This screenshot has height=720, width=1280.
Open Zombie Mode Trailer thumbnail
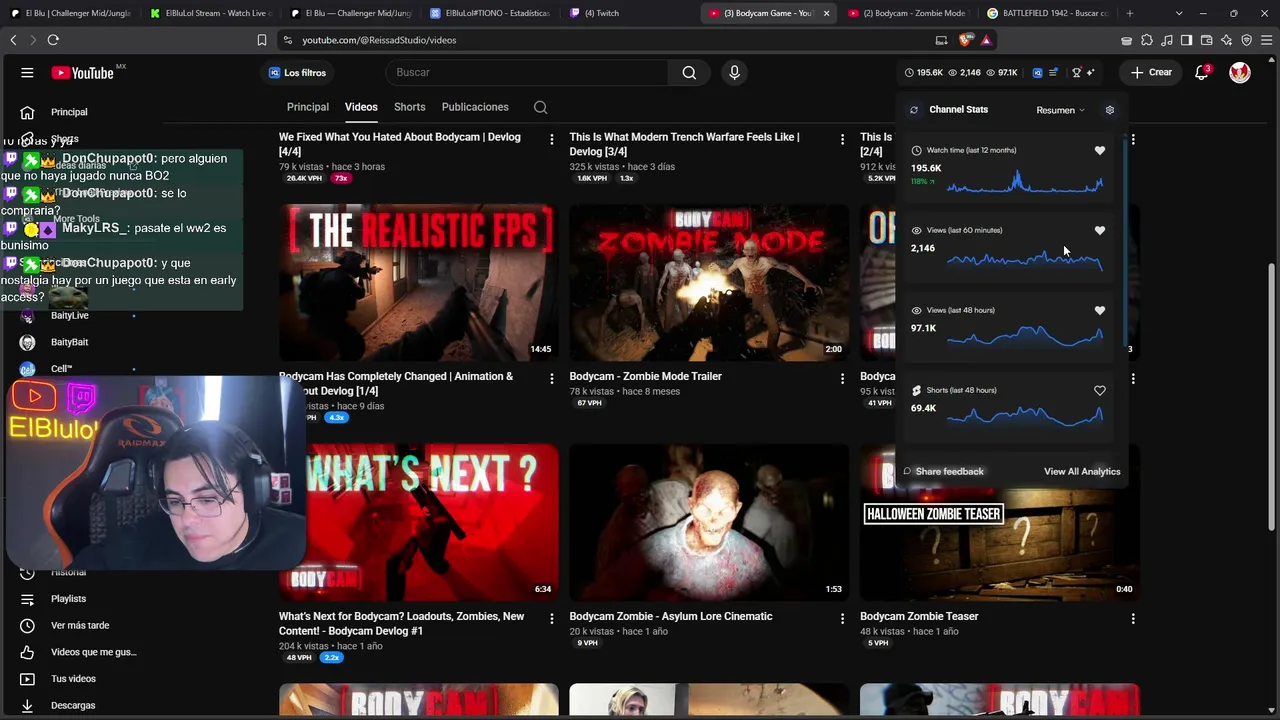tap(709, 283)
